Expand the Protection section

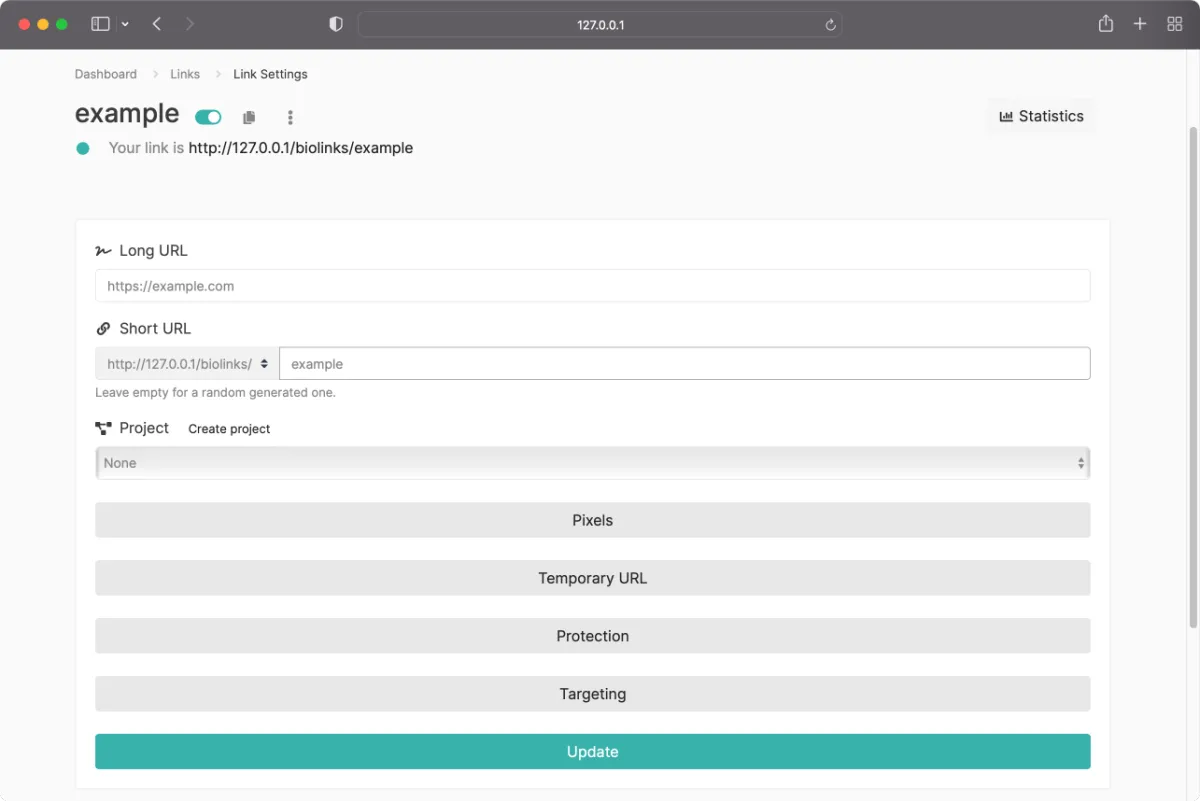pos(592,636)
